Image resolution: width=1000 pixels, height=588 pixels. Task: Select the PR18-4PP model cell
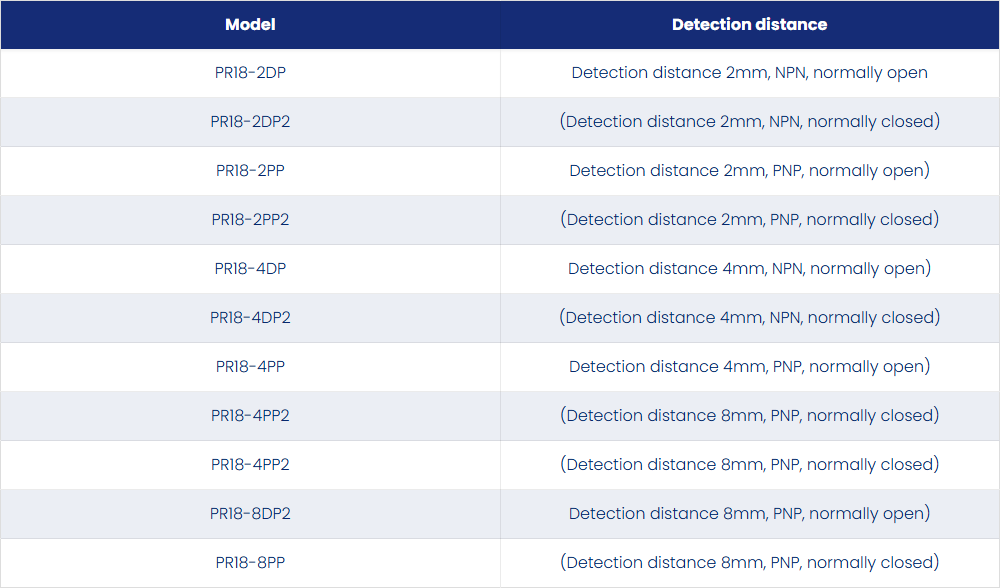pyautogui.click(x=250, y=367)
